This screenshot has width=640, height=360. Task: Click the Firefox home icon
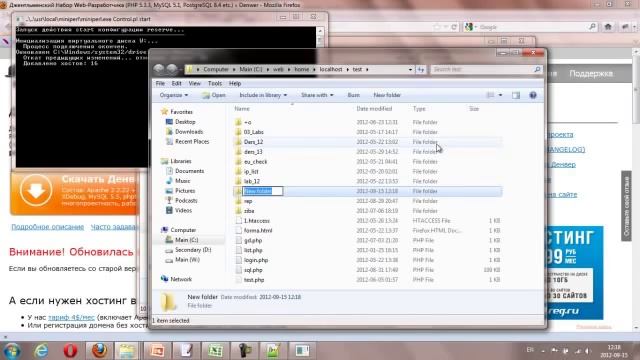[x=608, y=27]
